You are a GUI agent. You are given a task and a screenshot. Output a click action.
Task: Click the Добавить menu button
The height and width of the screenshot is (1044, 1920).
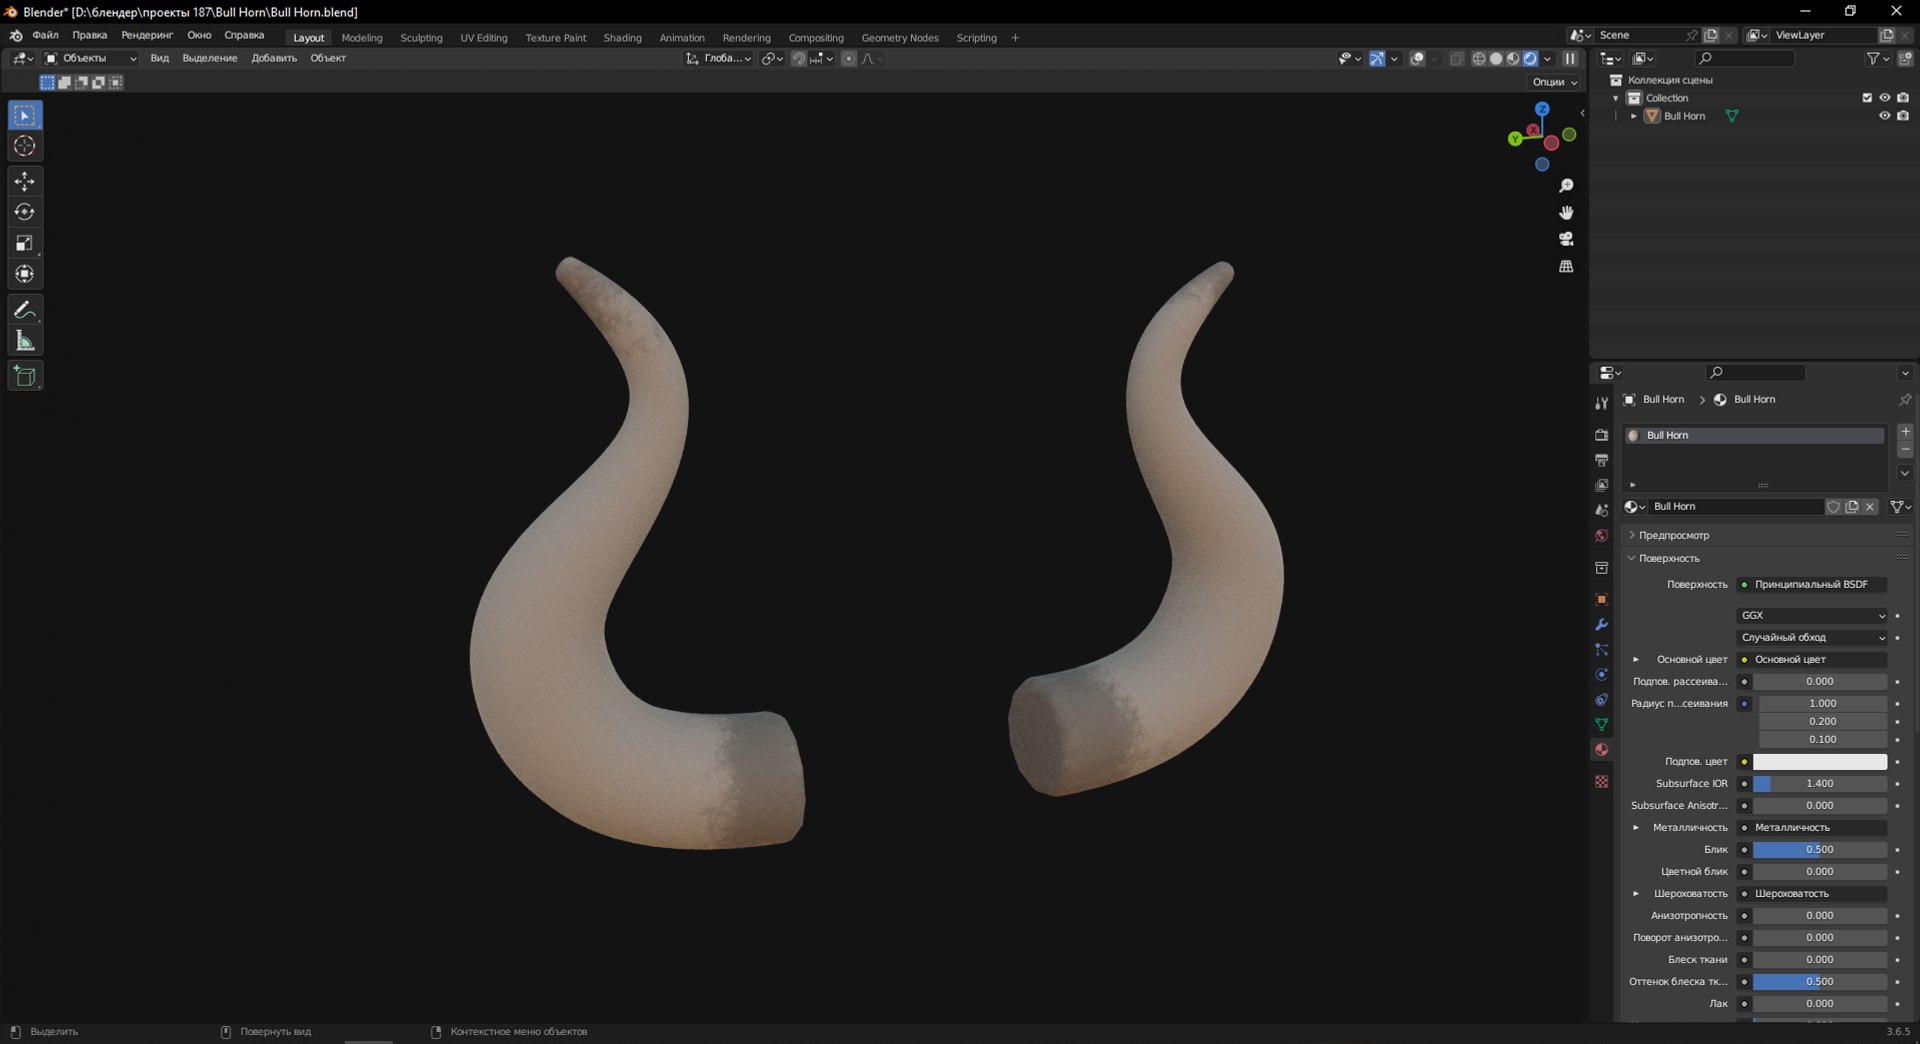coord(274,58)
